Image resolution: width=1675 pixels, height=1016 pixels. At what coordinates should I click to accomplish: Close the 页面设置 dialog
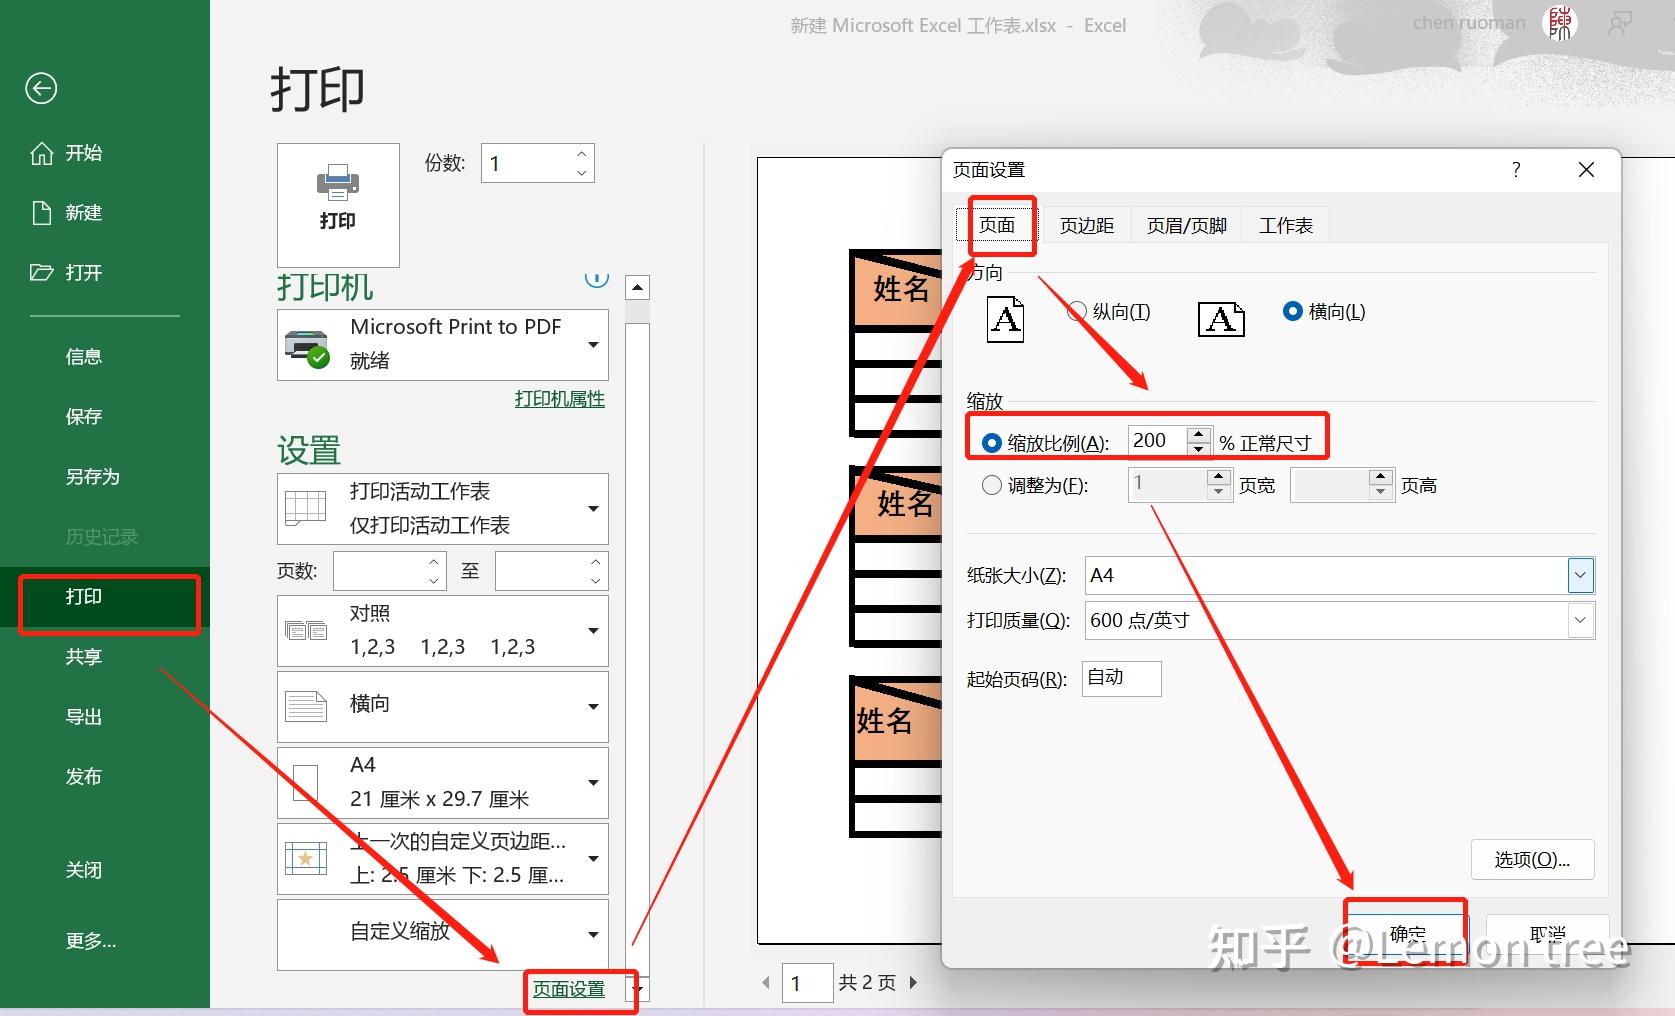pyautogui.click(x=1586, y=170)
